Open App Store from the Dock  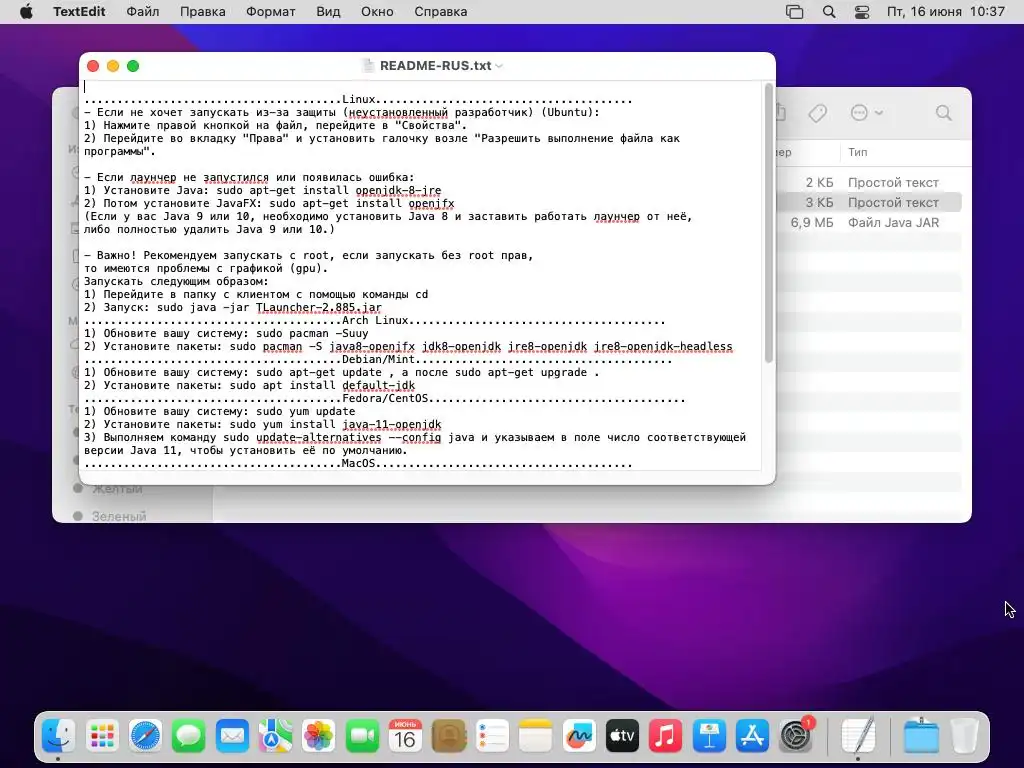pyautogui.click(x=752, y=735)
